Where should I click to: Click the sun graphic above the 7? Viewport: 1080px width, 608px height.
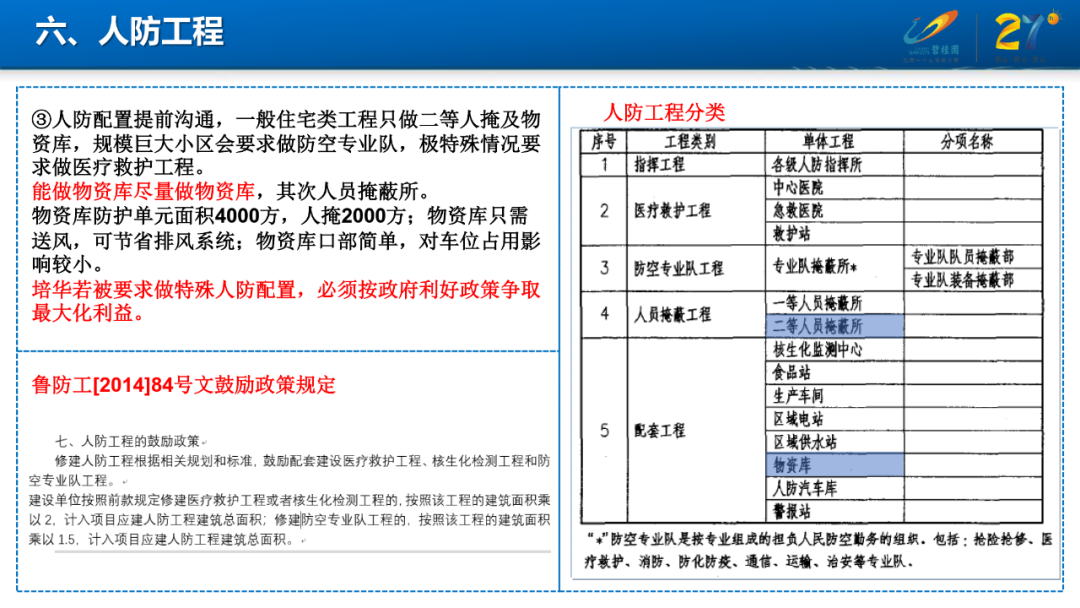click(x=1054, y=17)
